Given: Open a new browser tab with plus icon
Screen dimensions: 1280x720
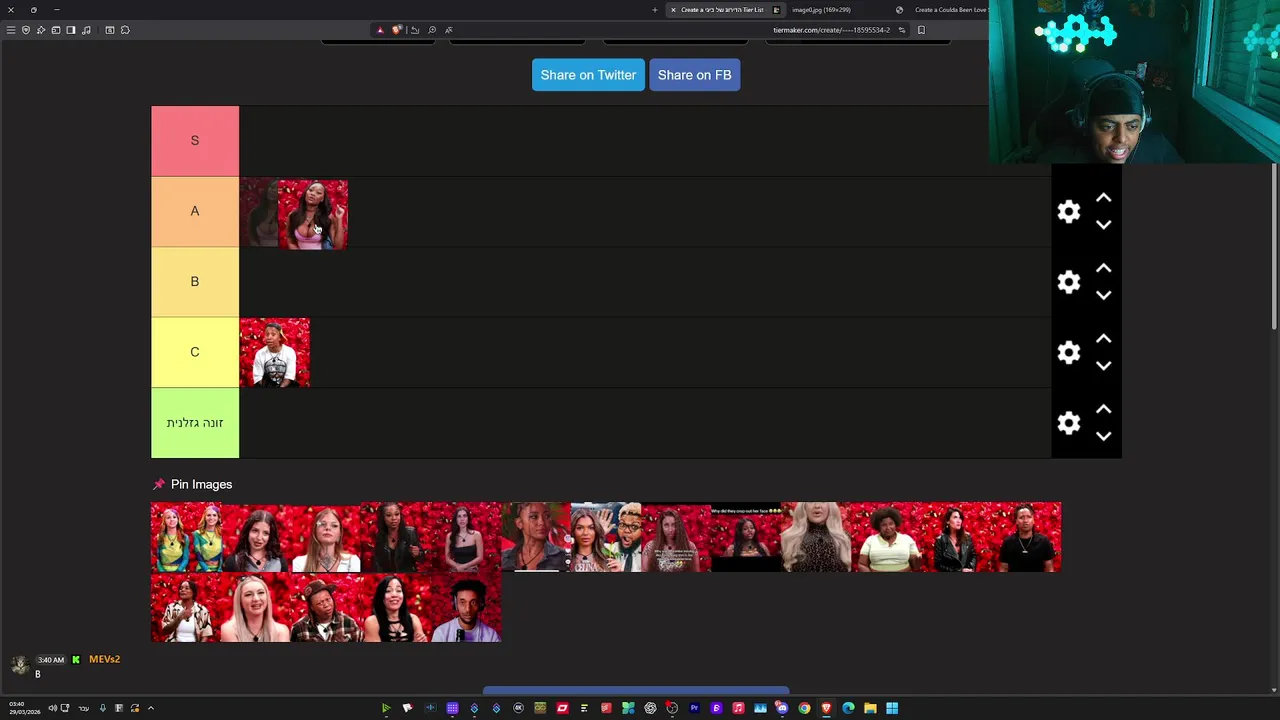Looking at the screenshot, I should (655, 10).
